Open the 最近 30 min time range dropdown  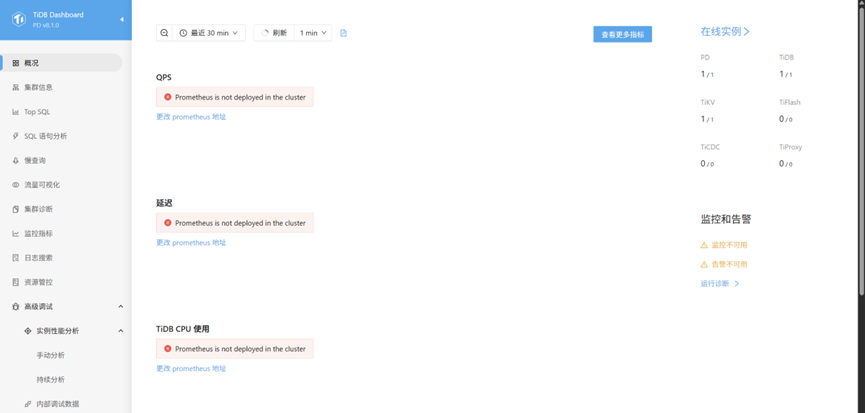(x=209, y=33)
